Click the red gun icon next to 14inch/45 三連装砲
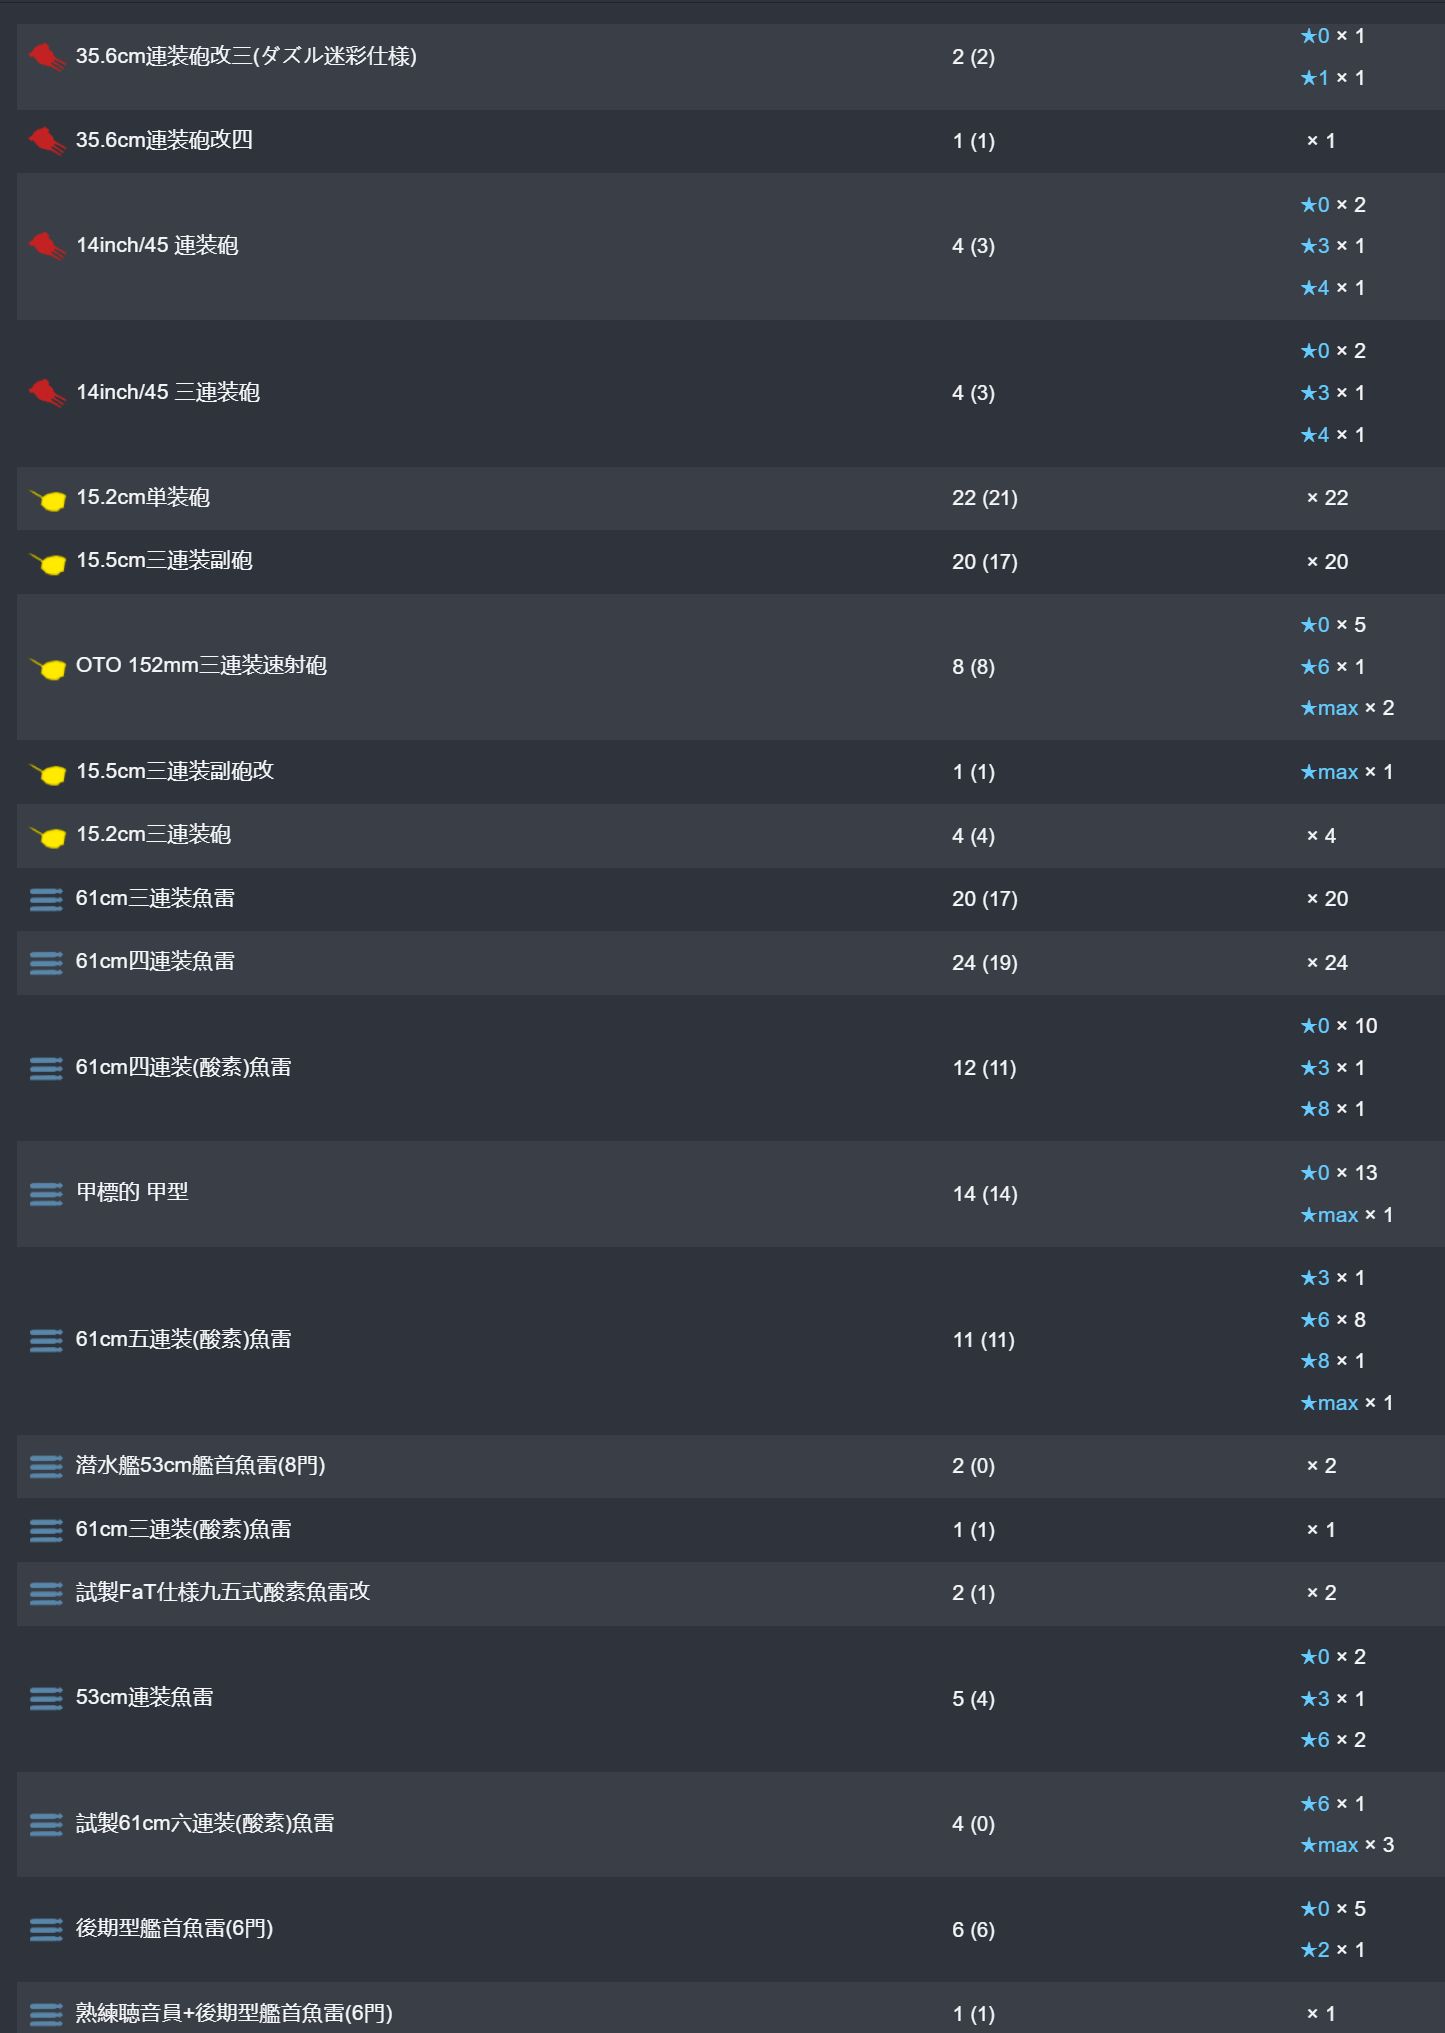The image size is (1445, 2033). 47,392
